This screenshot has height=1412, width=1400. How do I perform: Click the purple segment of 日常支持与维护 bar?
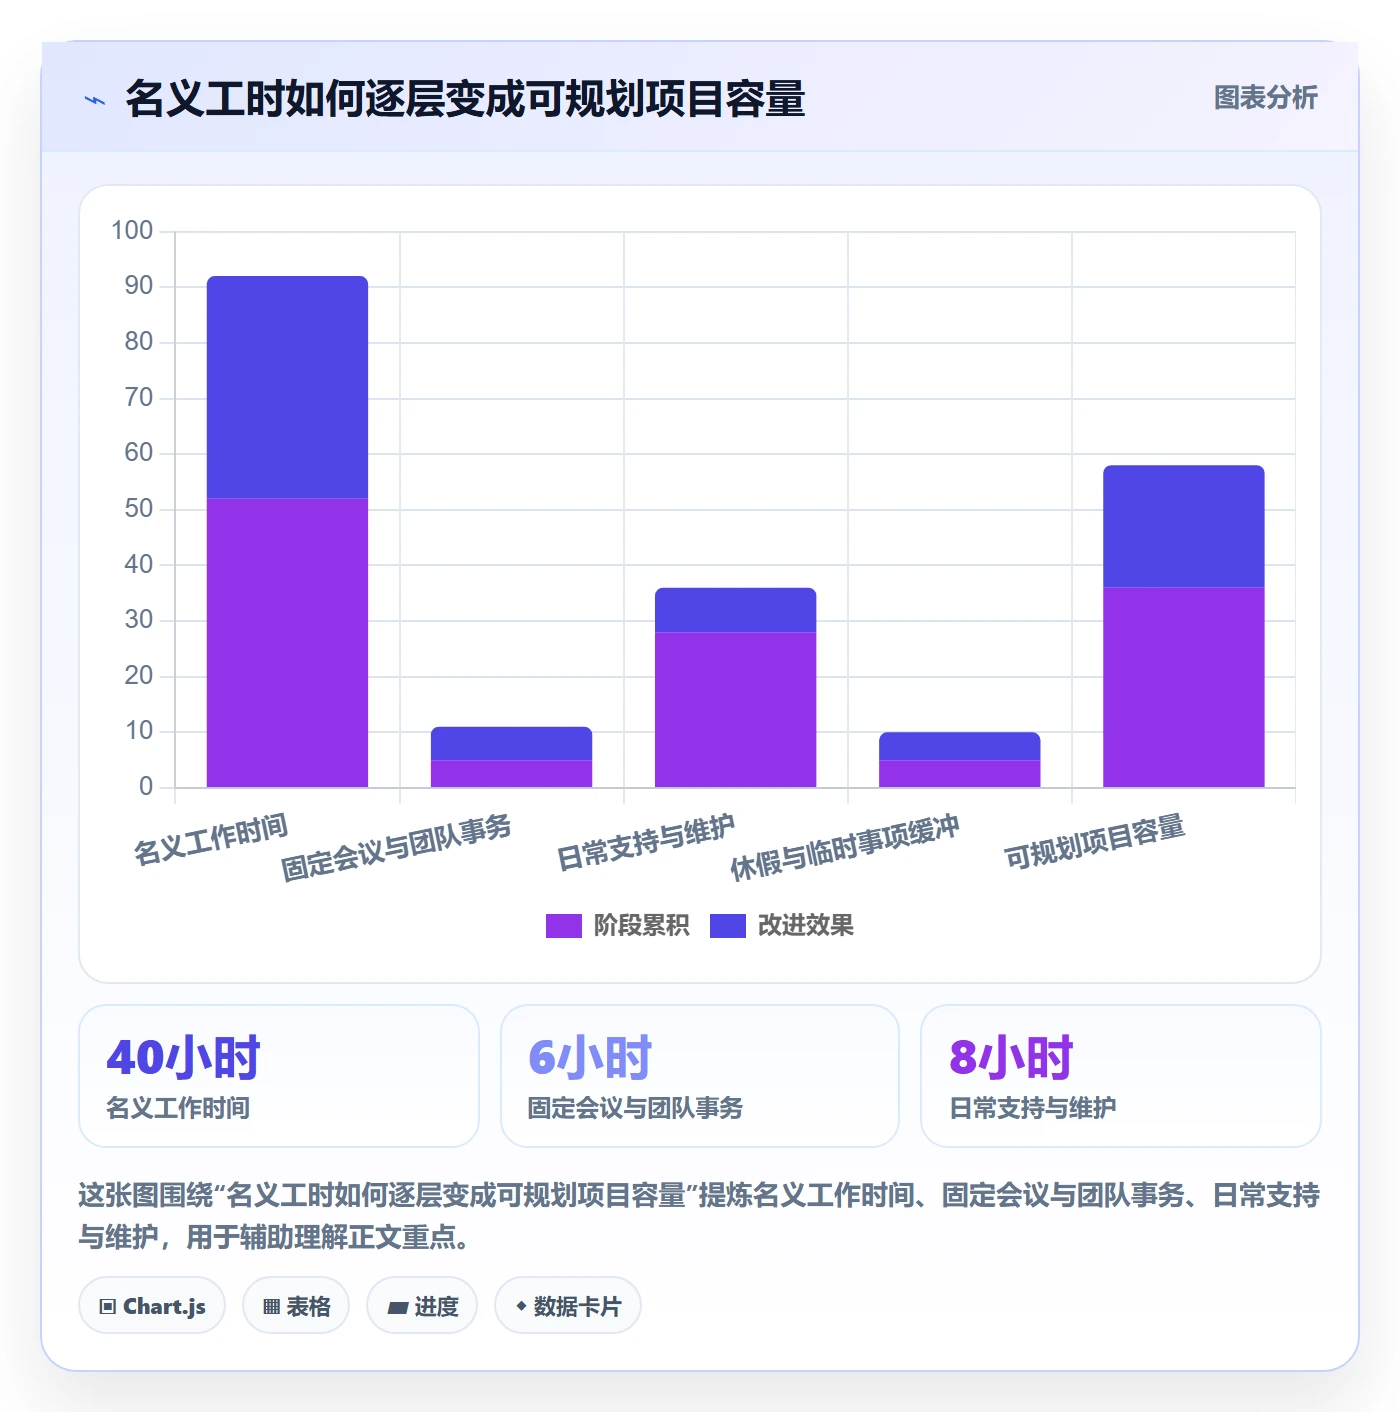pyautogui.click(x=735, y=710)
